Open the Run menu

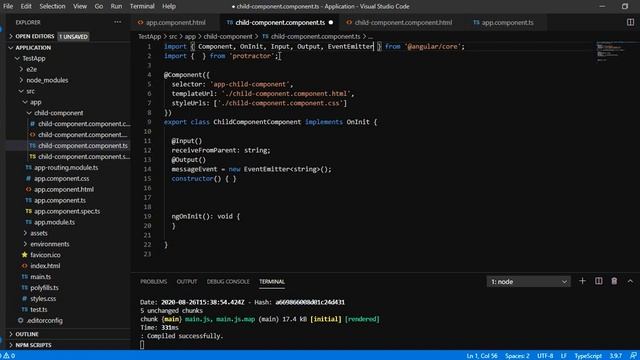(x=116, y=6)
